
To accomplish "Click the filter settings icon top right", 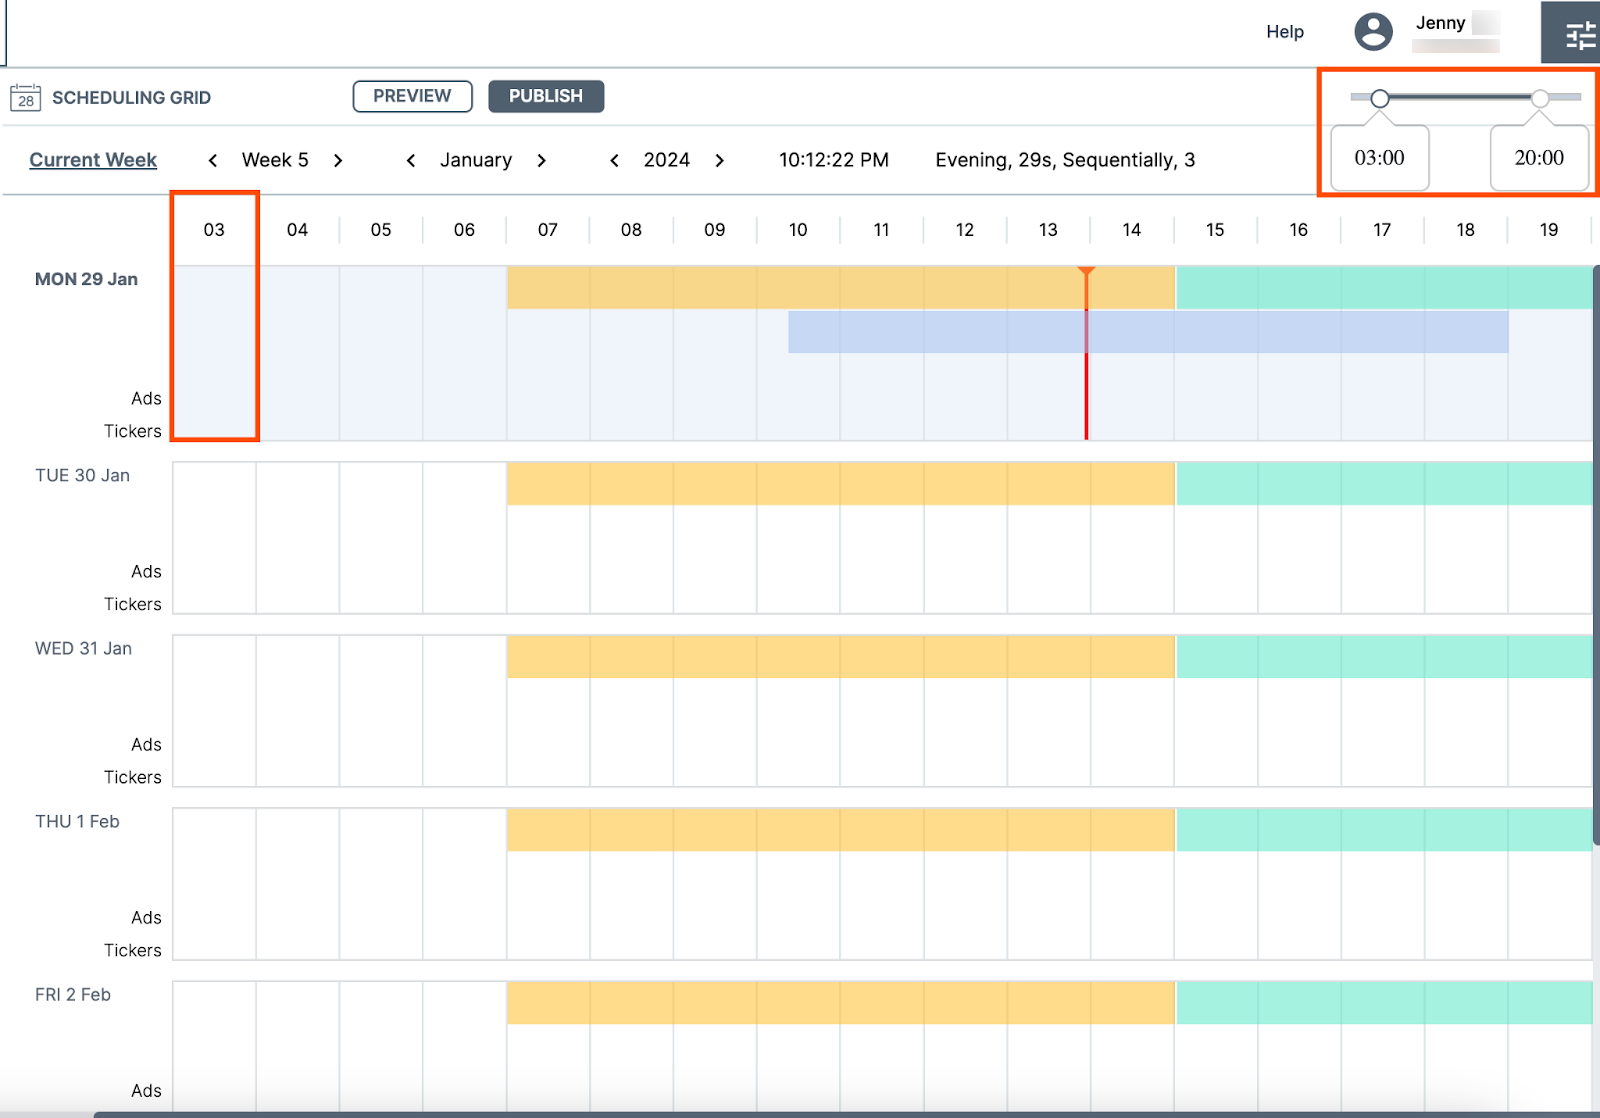I will click(1577, 34).
